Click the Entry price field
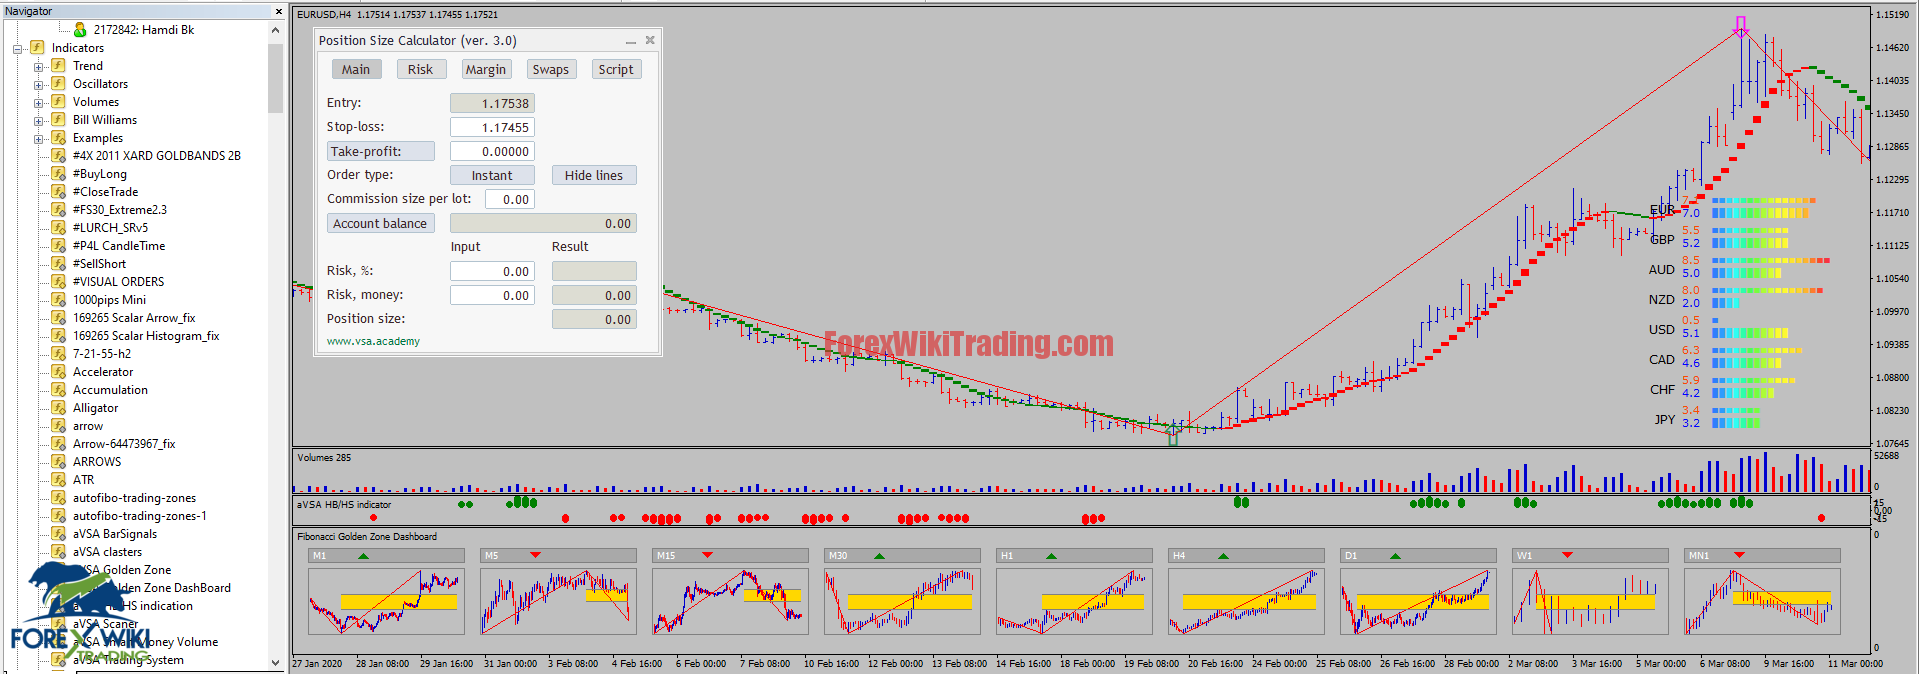1919x674 pixels. (492, 103)
